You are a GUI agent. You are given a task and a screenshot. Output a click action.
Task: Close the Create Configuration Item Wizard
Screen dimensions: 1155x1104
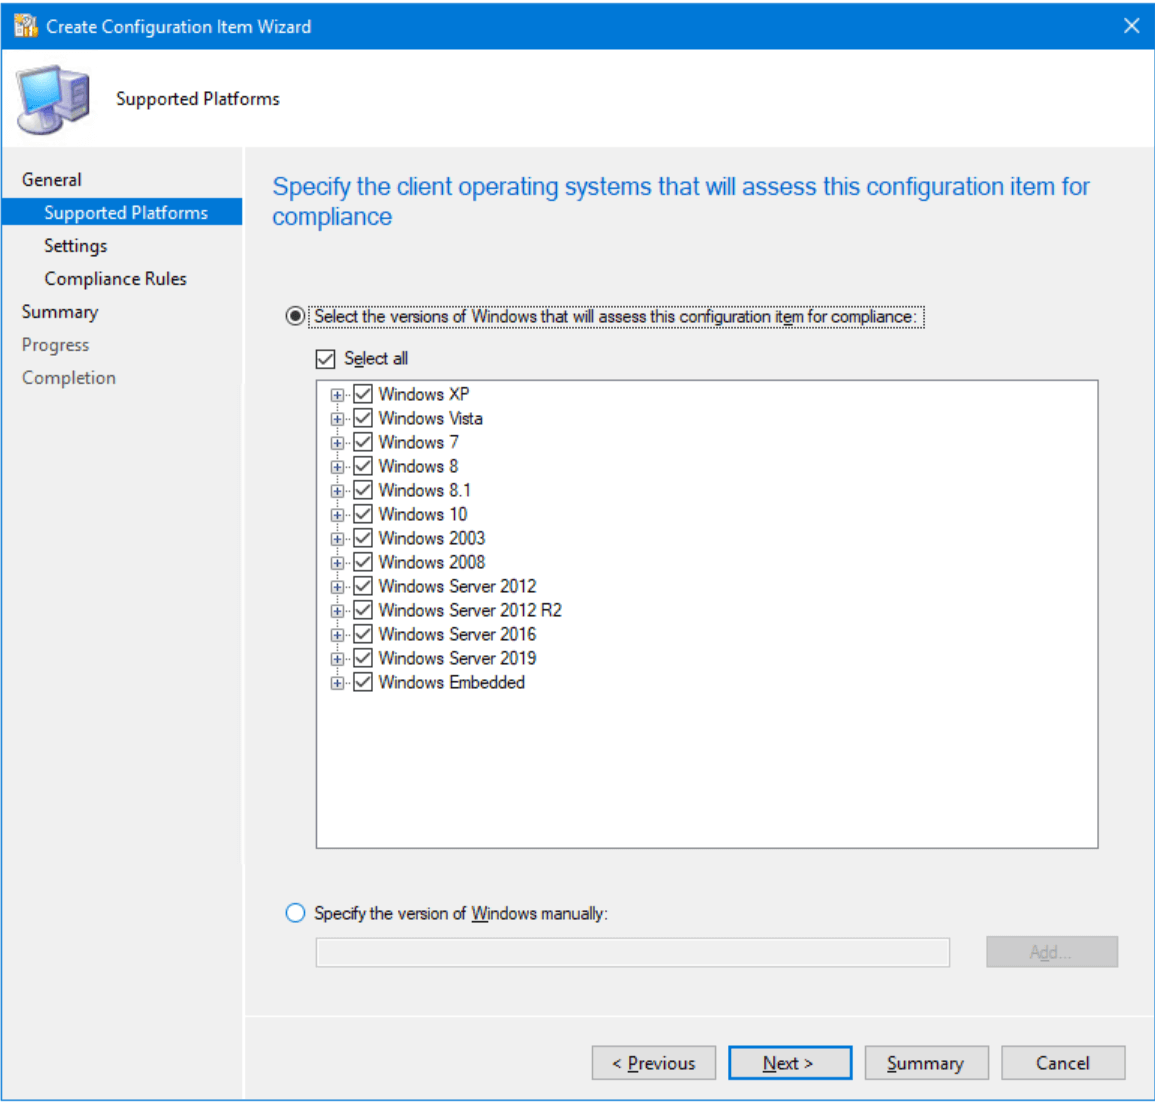[x=1131, y=27]
